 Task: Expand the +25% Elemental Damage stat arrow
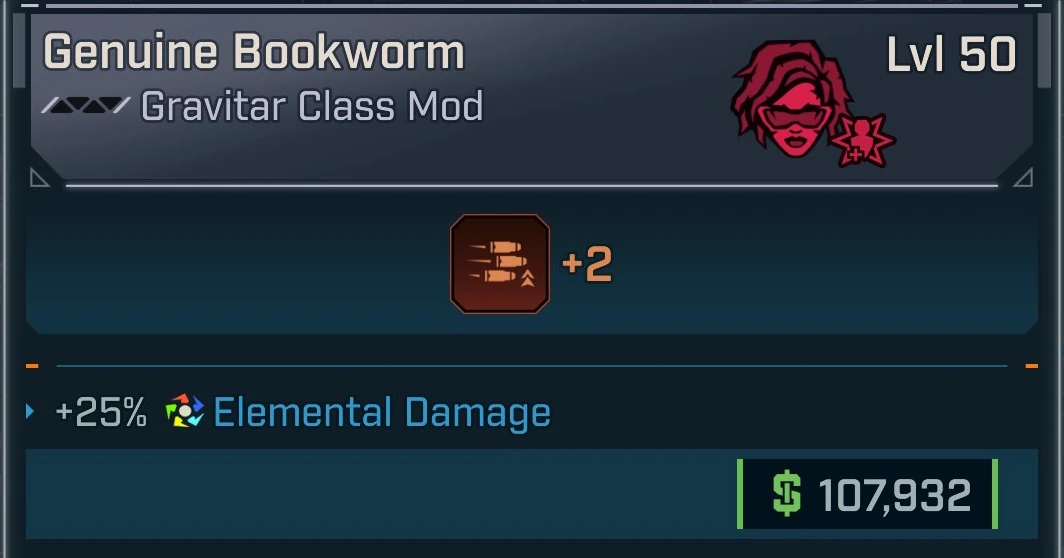[x=29, y=411]
